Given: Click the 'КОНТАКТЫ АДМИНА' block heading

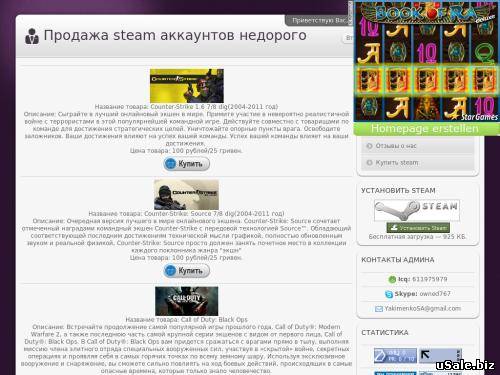Looking at the screenshot, I should (x=398, y=260).
